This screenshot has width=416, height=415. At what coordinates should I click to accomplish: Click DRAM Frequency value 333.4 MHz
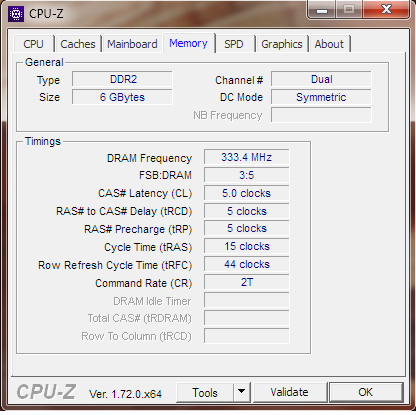click(x=247, y=157)
